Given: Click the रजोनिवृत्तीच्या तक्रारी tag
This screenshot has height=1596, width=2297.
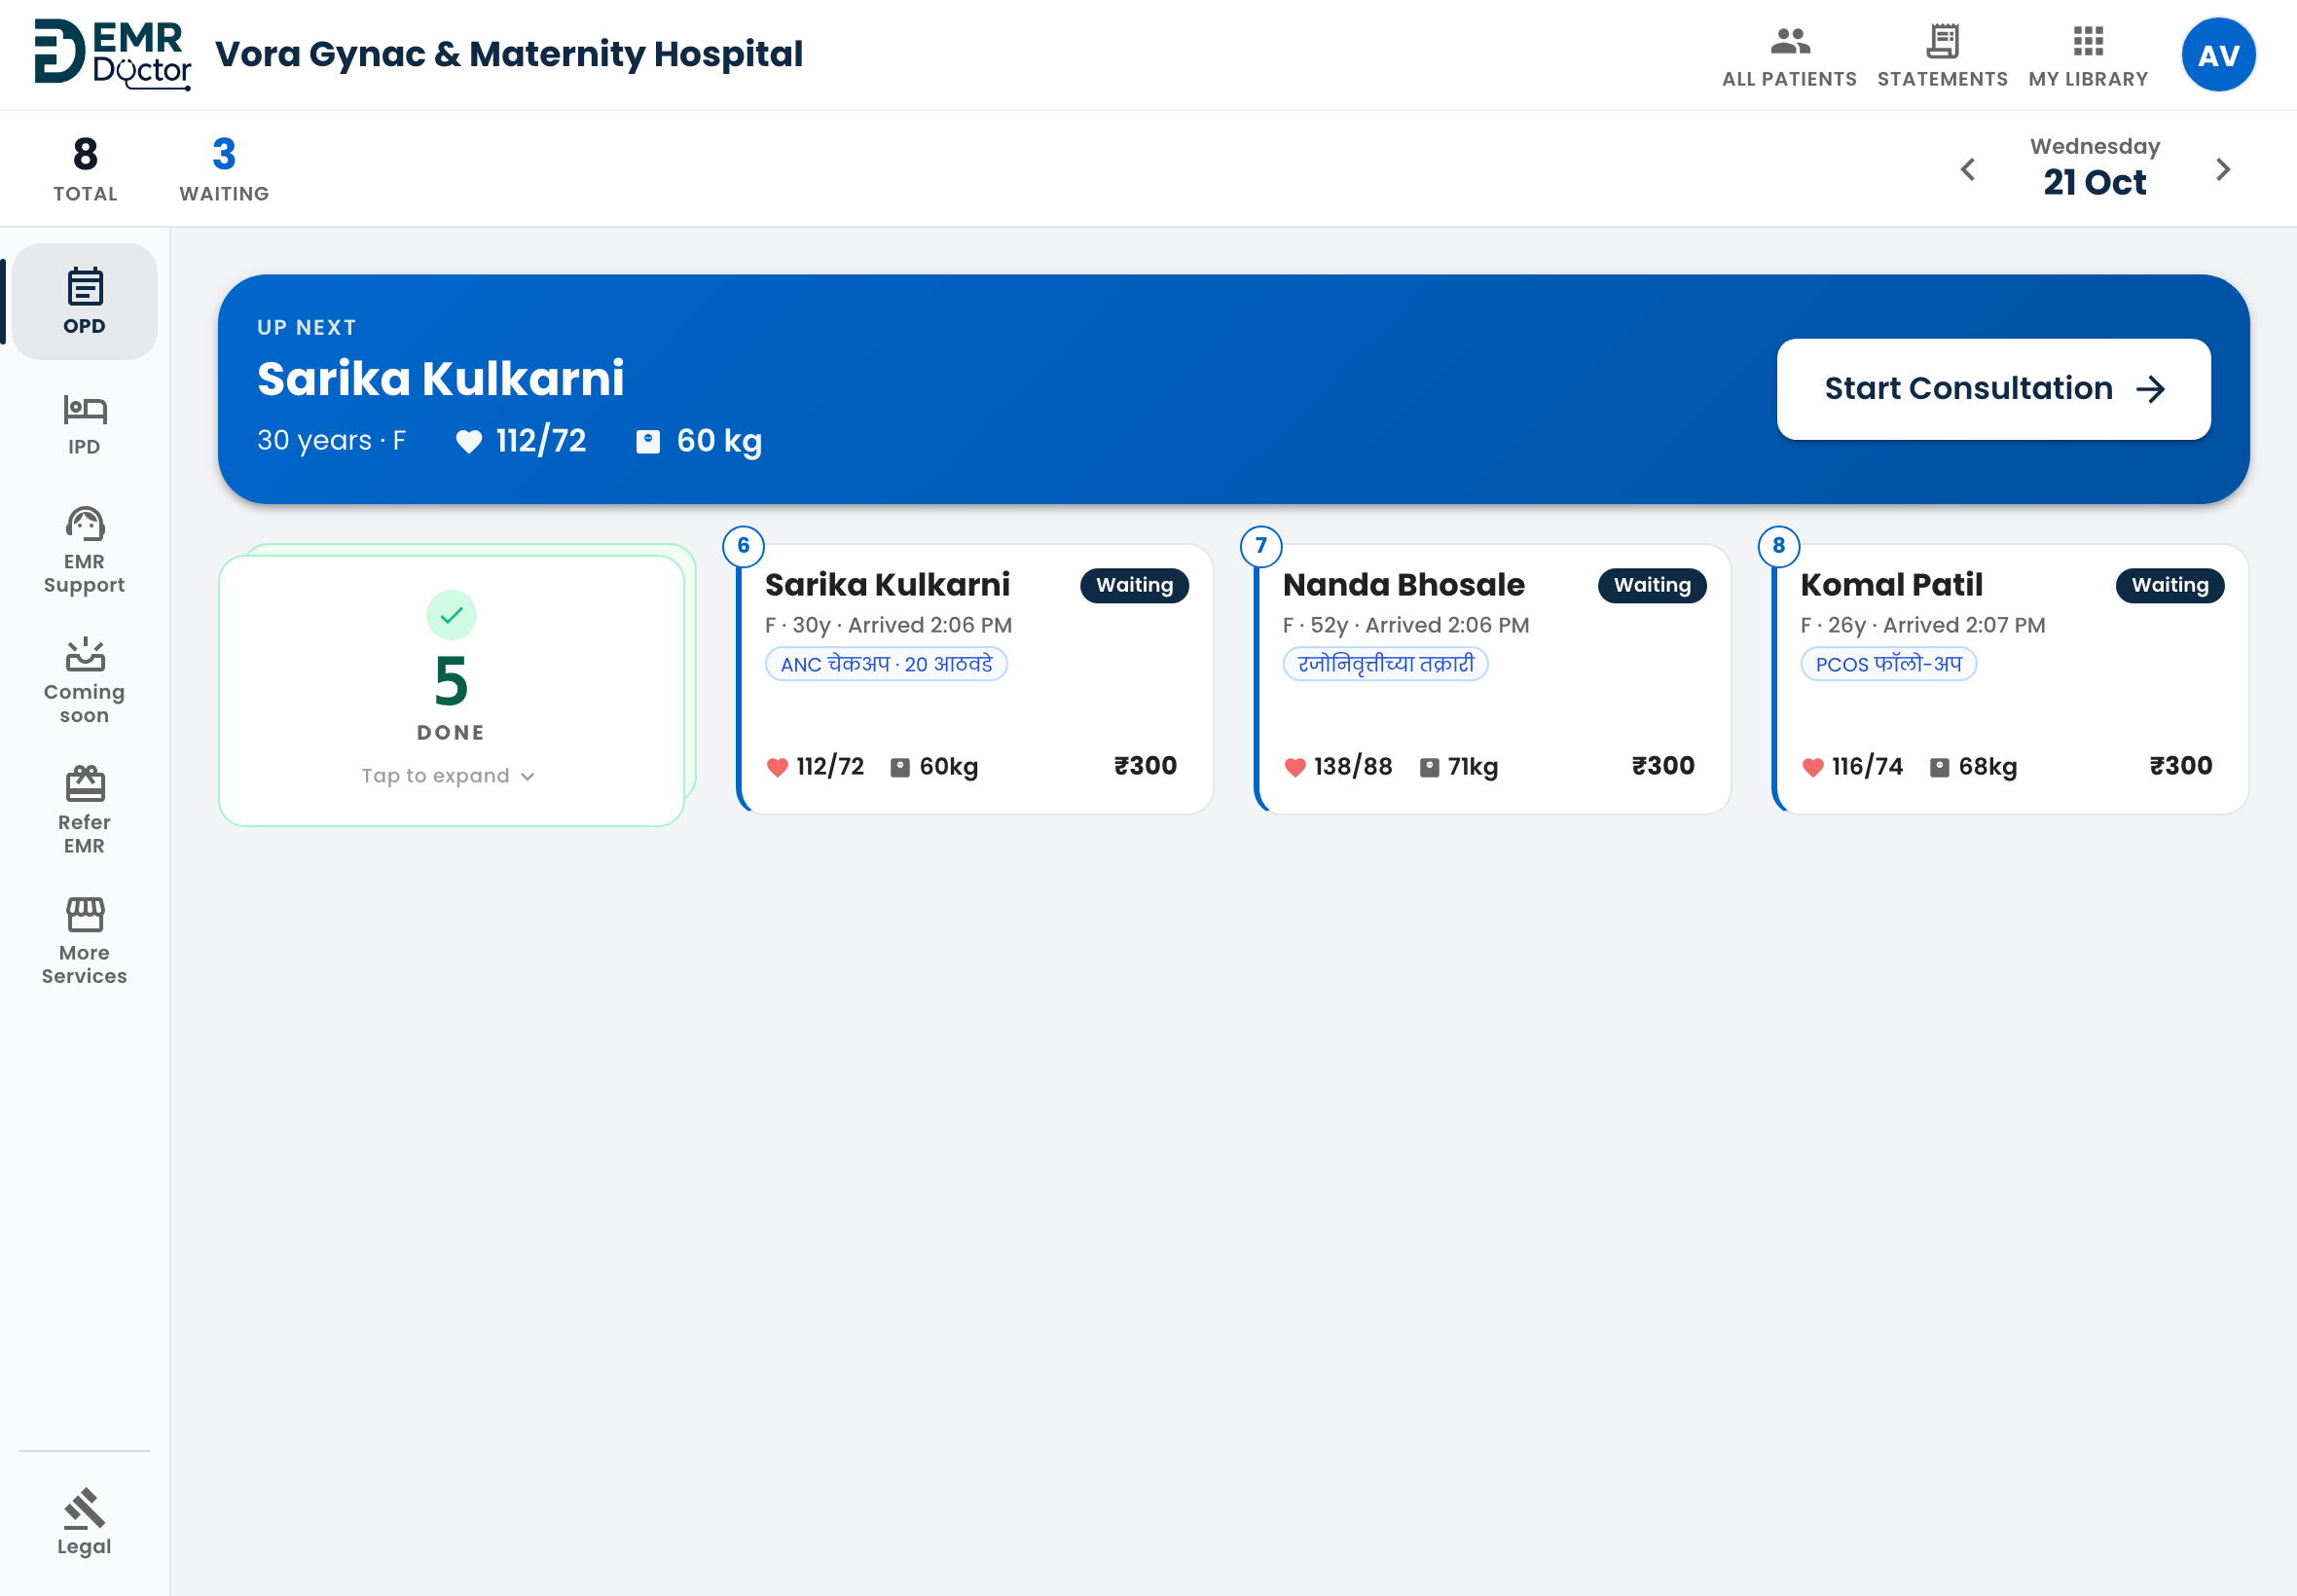Looking at the screenshot, I should tap(1386, 664).
